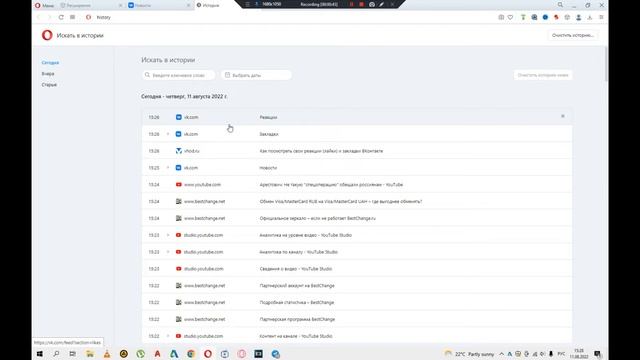Pause recording in the recorder bar

pyautogui.click(x=351, y=4)
